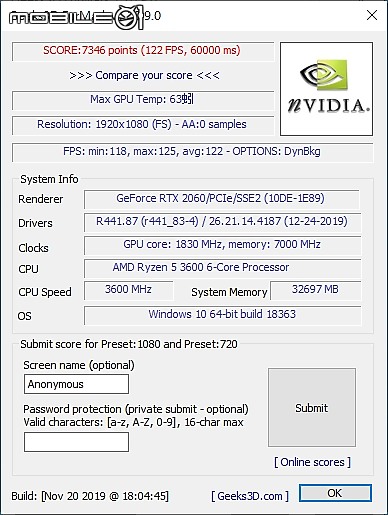Select the AMD Ryzen 5 3600 CPU field

222,268
